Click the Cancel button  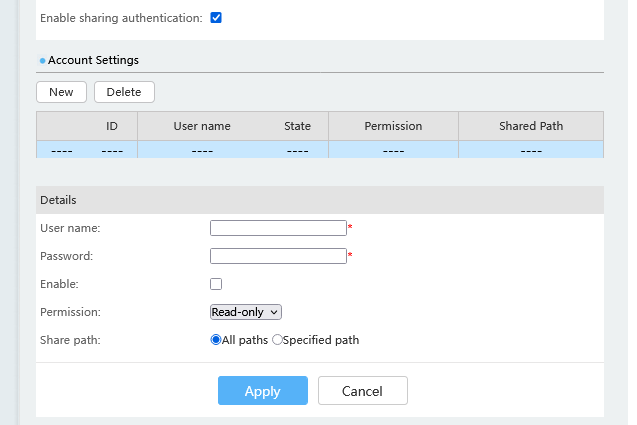tap(363, 391)
